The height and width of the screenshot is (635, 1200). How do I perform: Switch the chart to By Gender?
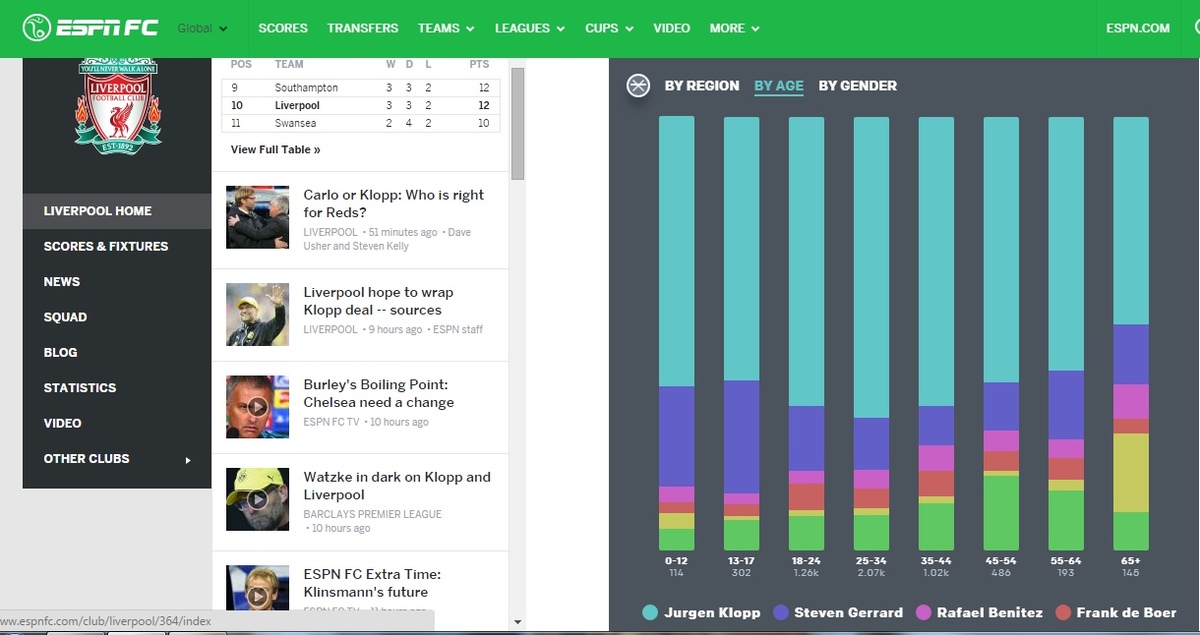[858, 86]
